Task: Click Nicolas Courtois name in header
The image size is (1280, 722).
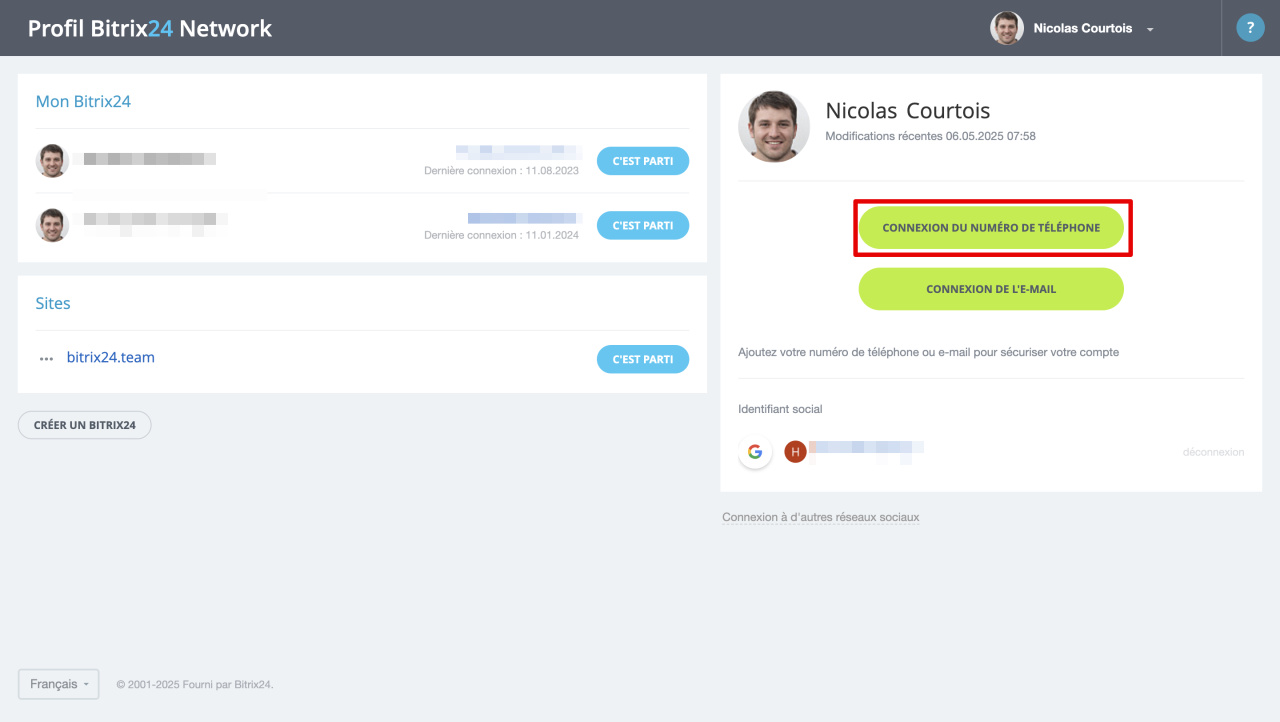Action: 1083,28
